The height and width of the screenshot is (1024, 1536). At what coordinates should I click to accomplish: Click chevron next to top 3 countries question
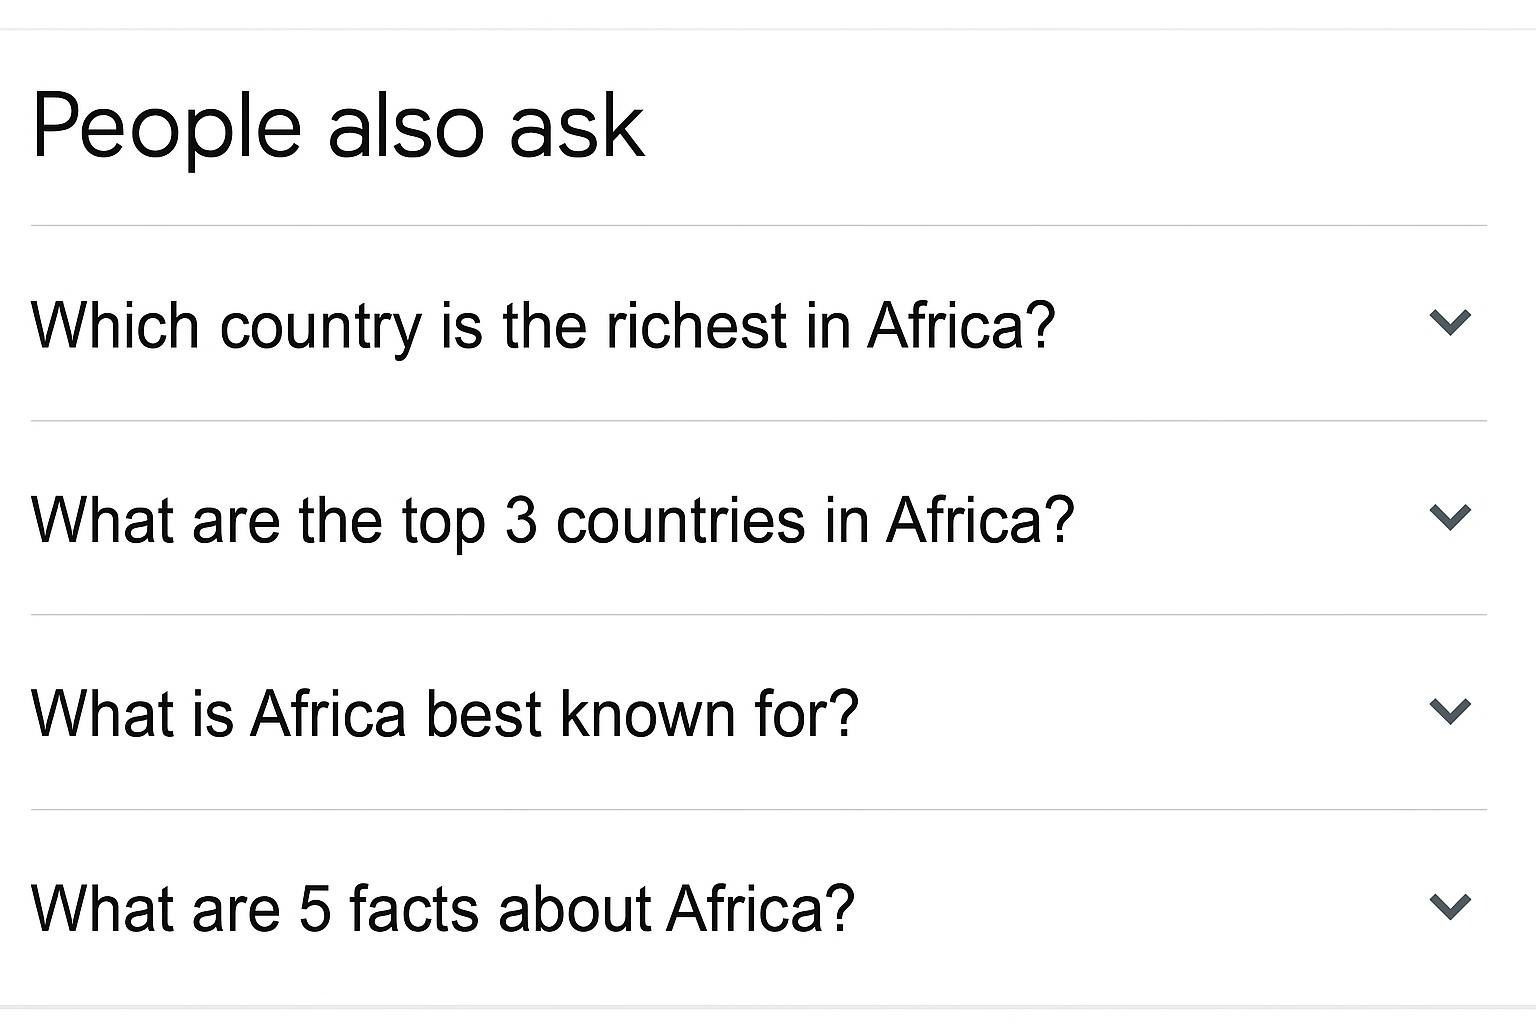1450,517
